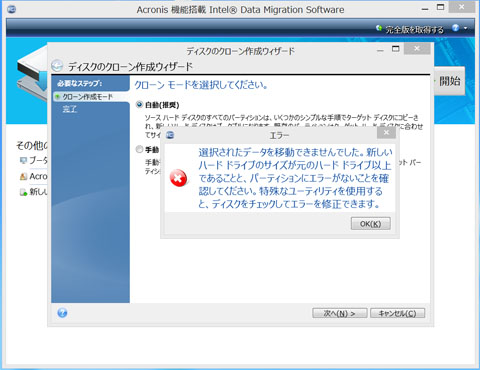Click the 開始 button in the main window
Image resolution: width=480 pixels, height=370 pixels.
click(x=450, y=81)
